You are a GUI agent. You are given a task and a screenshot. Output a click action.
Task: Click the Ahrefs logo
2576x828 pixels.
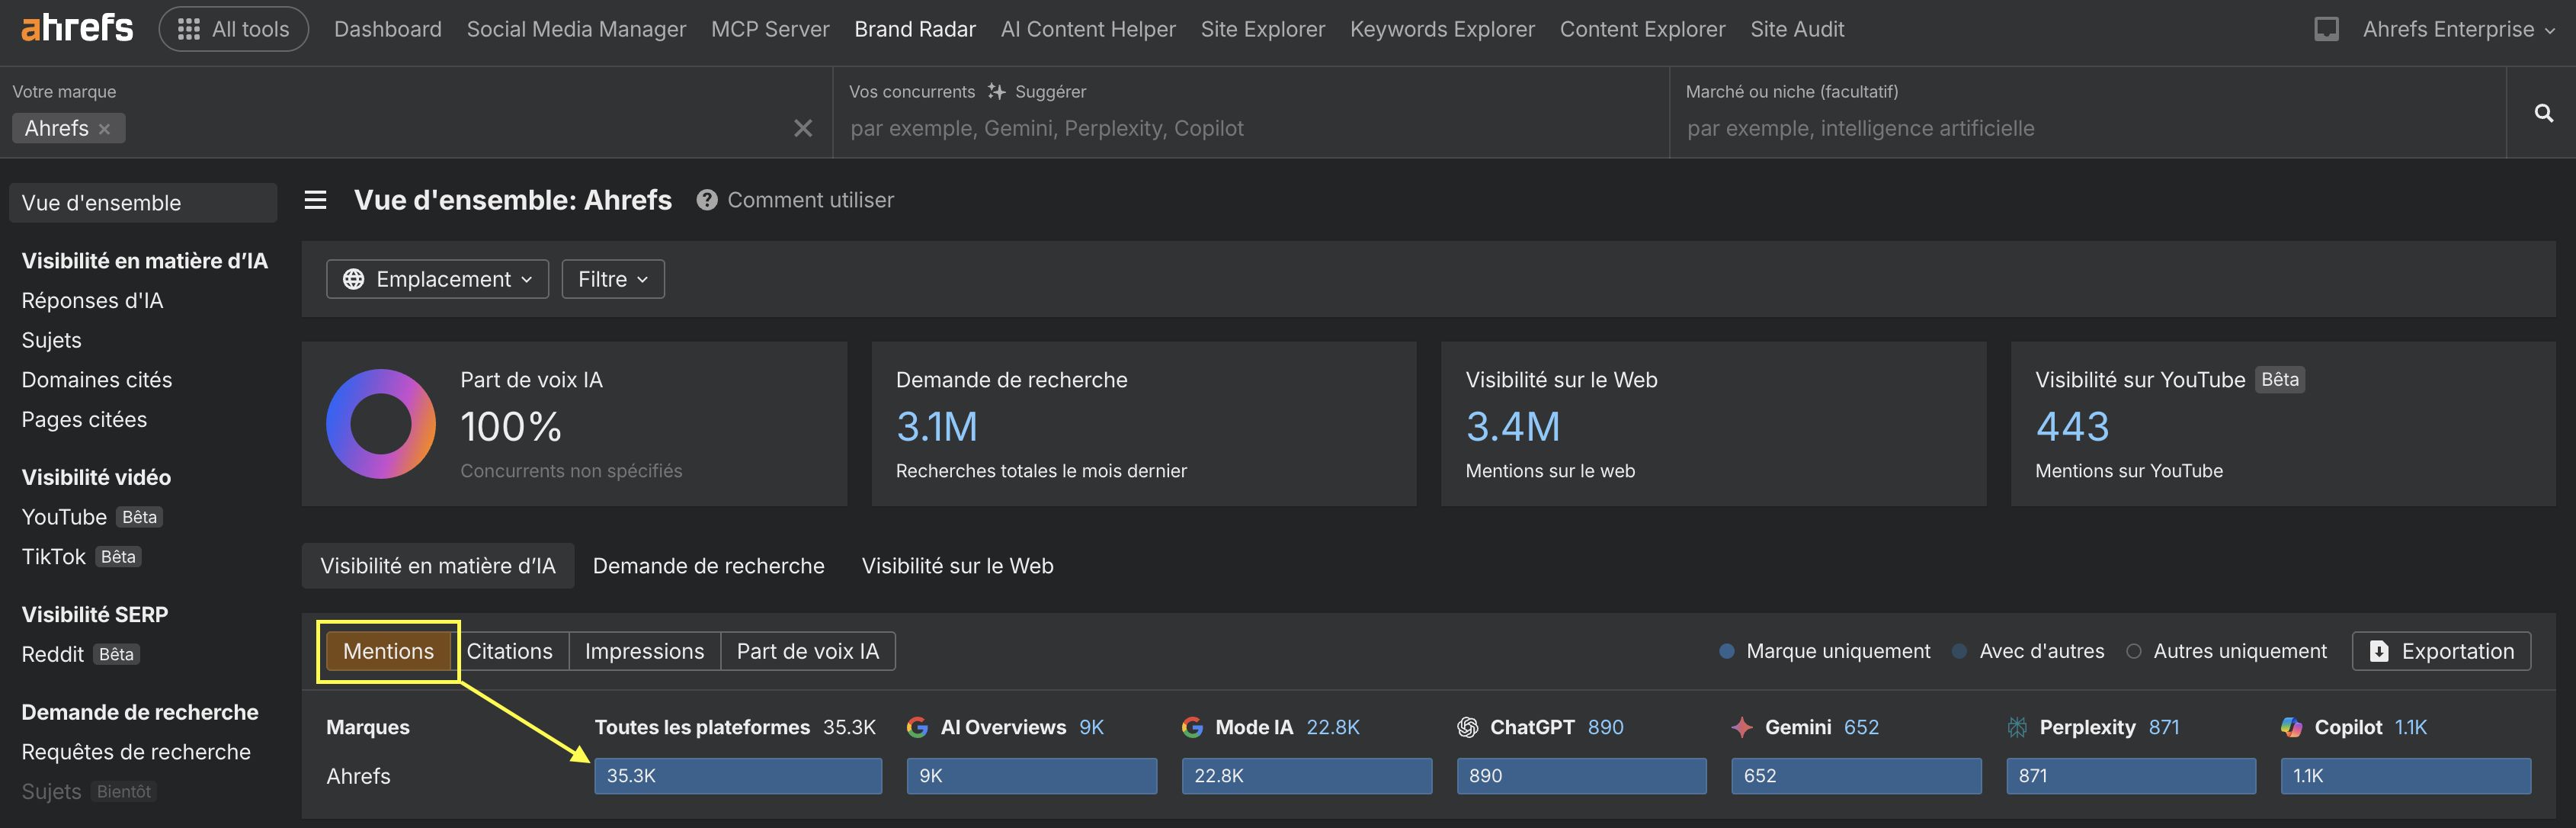77,28
